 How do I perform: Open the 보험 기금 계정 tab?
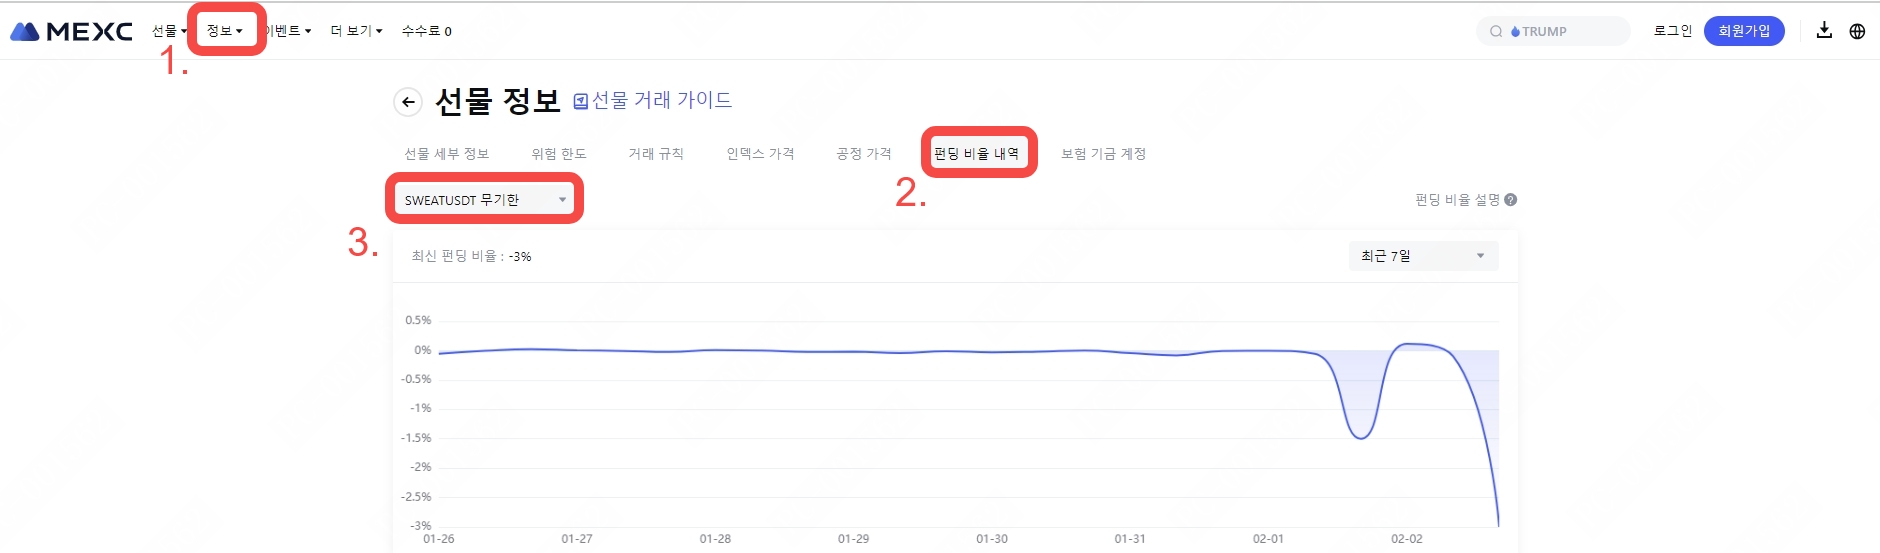tap(1103, 154)
